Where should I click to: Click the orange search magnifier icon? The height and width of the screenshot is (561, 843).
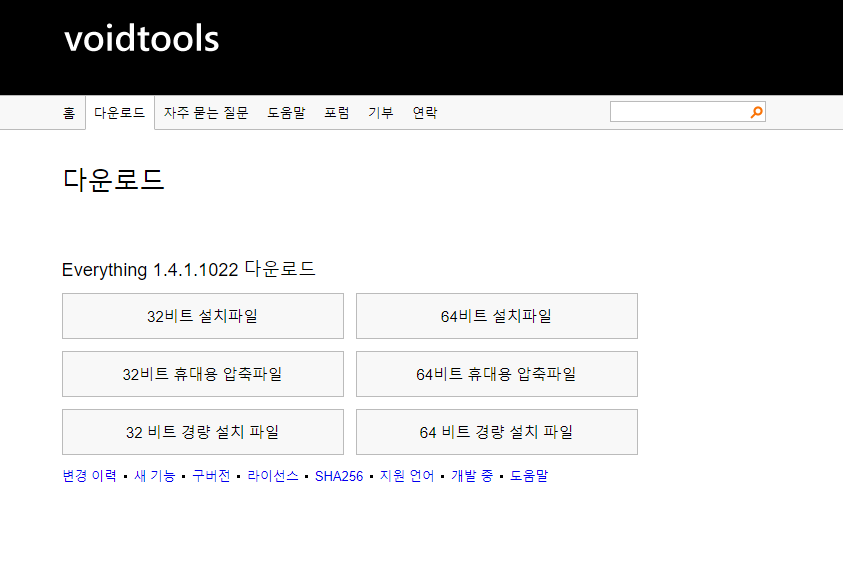[756, 112]
